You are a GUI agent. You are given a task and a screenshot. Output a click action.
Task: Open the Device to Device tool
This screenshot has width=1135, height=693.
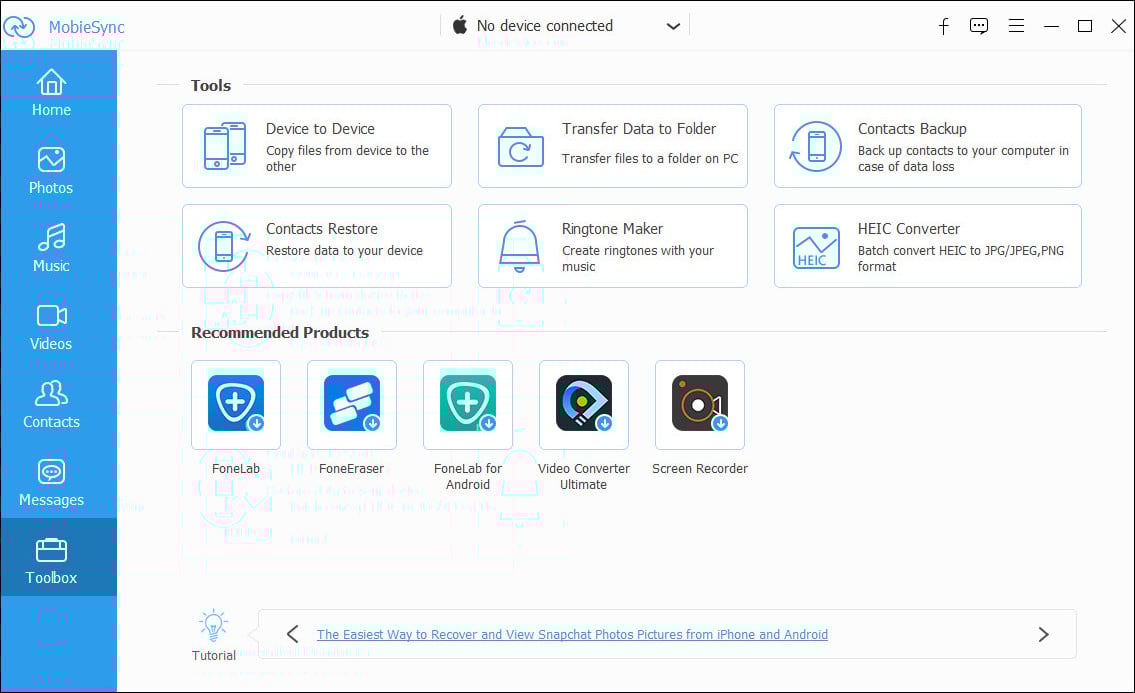316,146
